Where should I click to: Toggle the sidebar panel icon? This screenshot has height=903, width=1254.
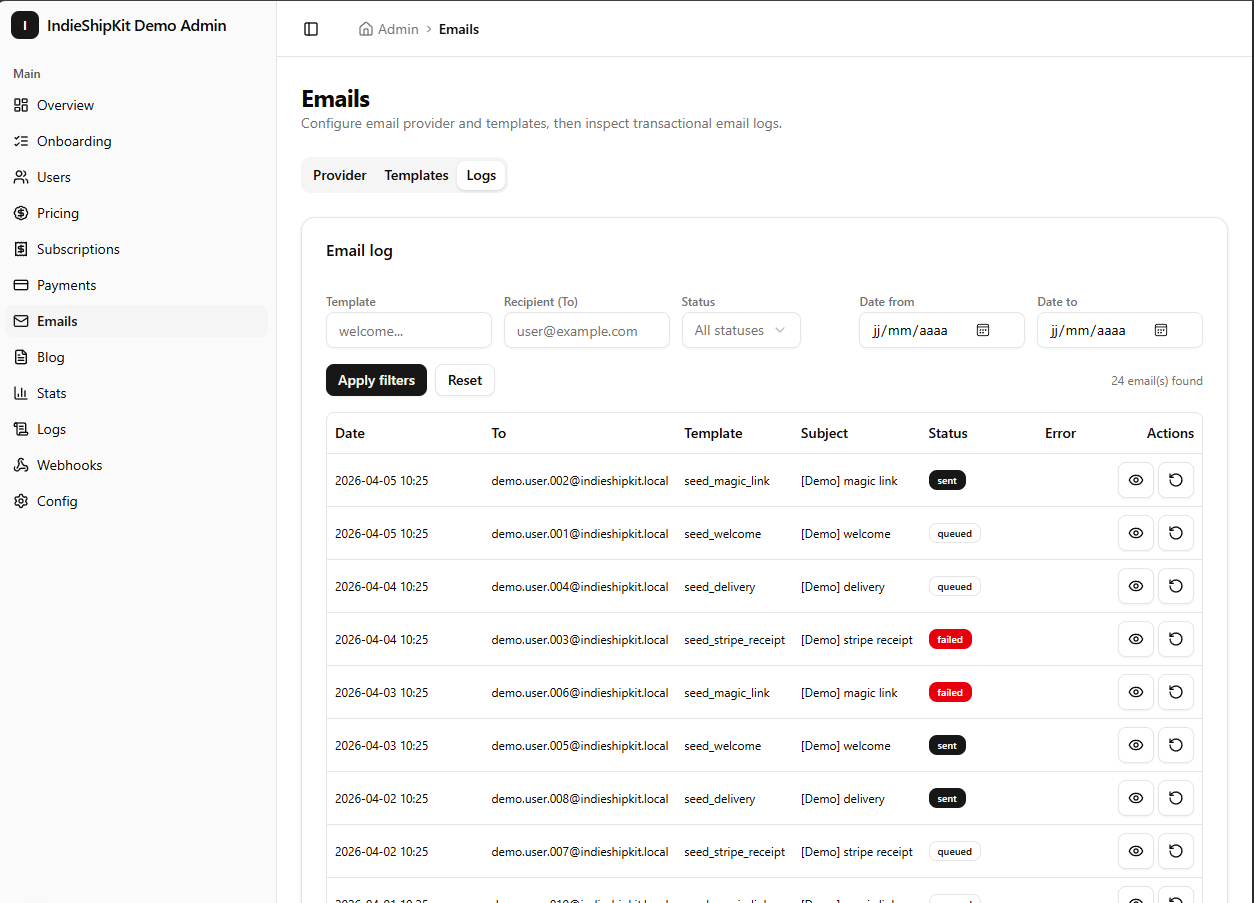point(311,29)
